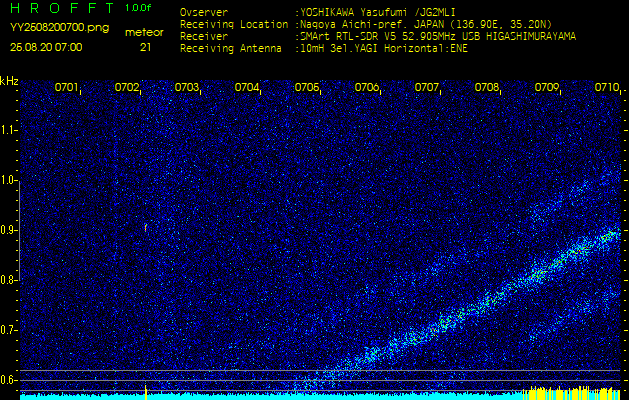Click the 0704 time marker

pyautogui.click(x=246, y=87)
